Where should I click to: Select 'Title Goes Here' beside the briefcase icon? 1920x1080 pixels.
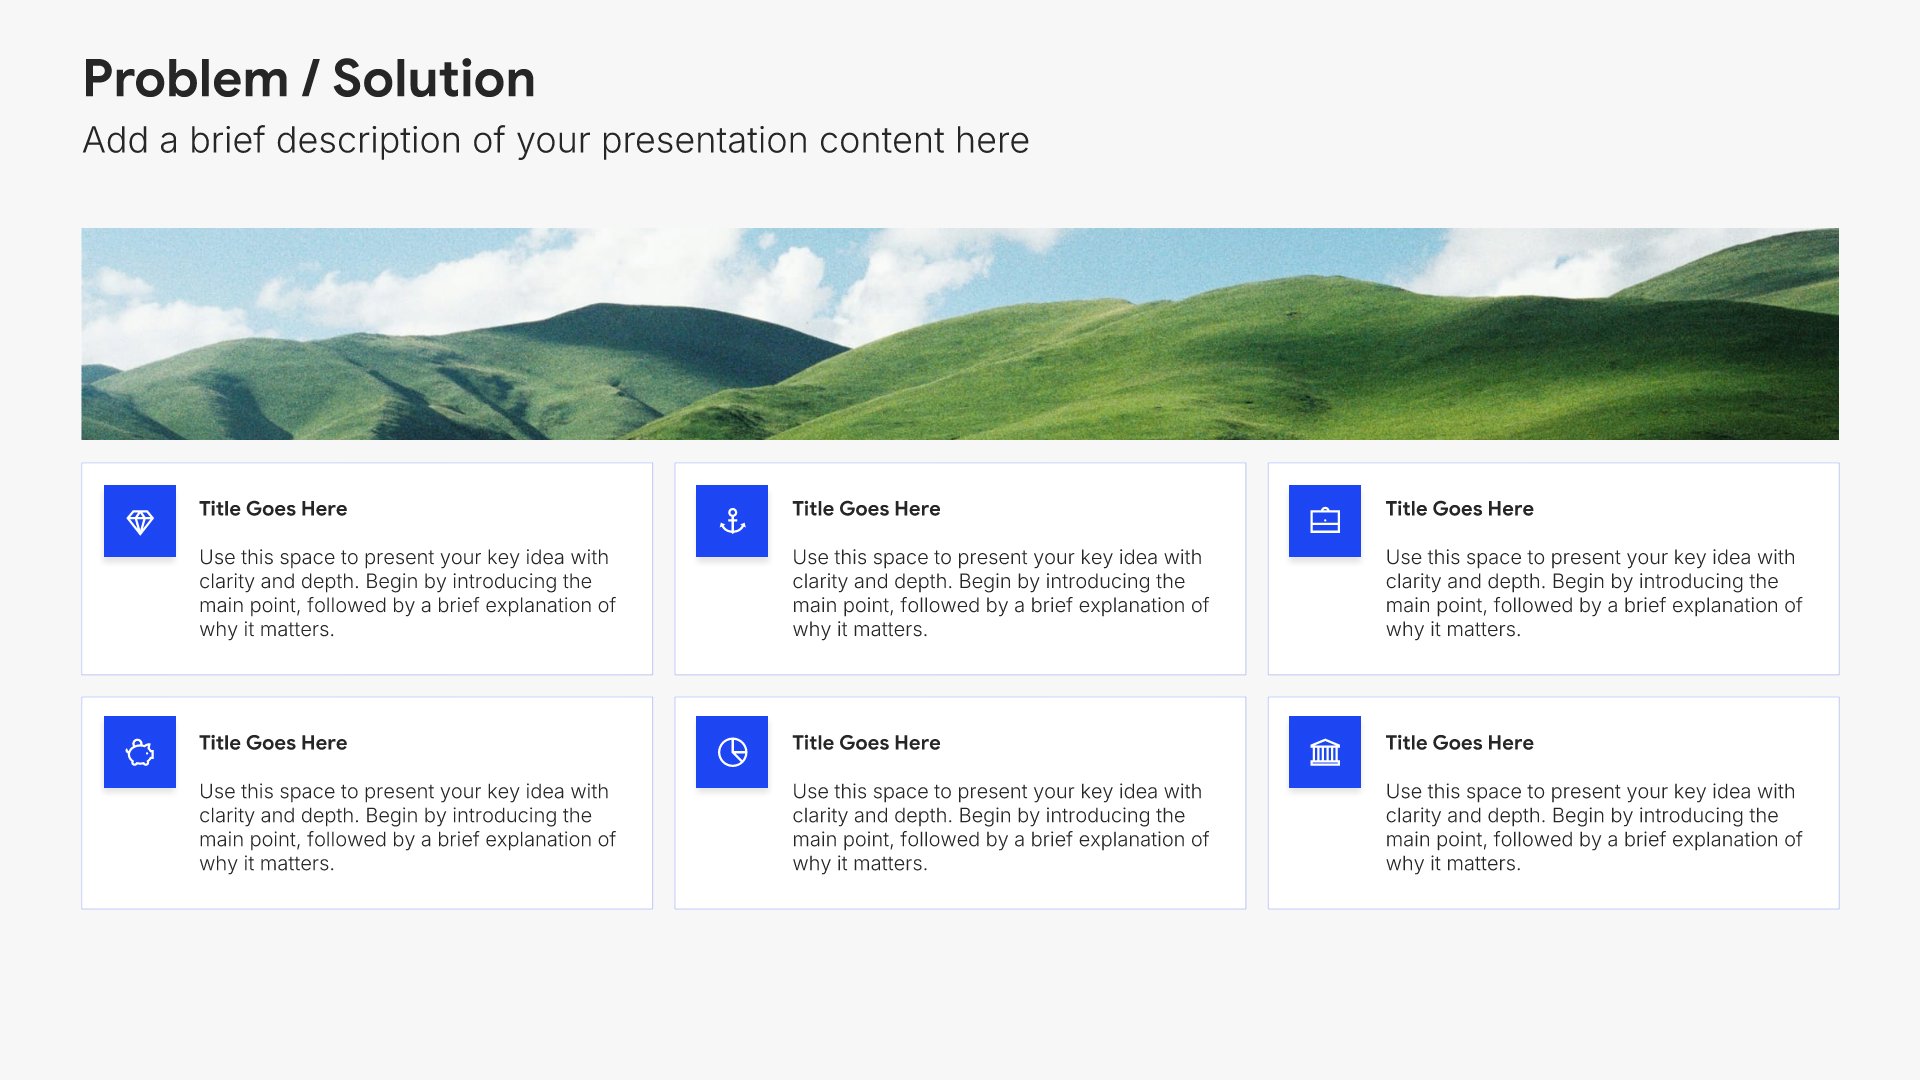(x=1459, y=509)
